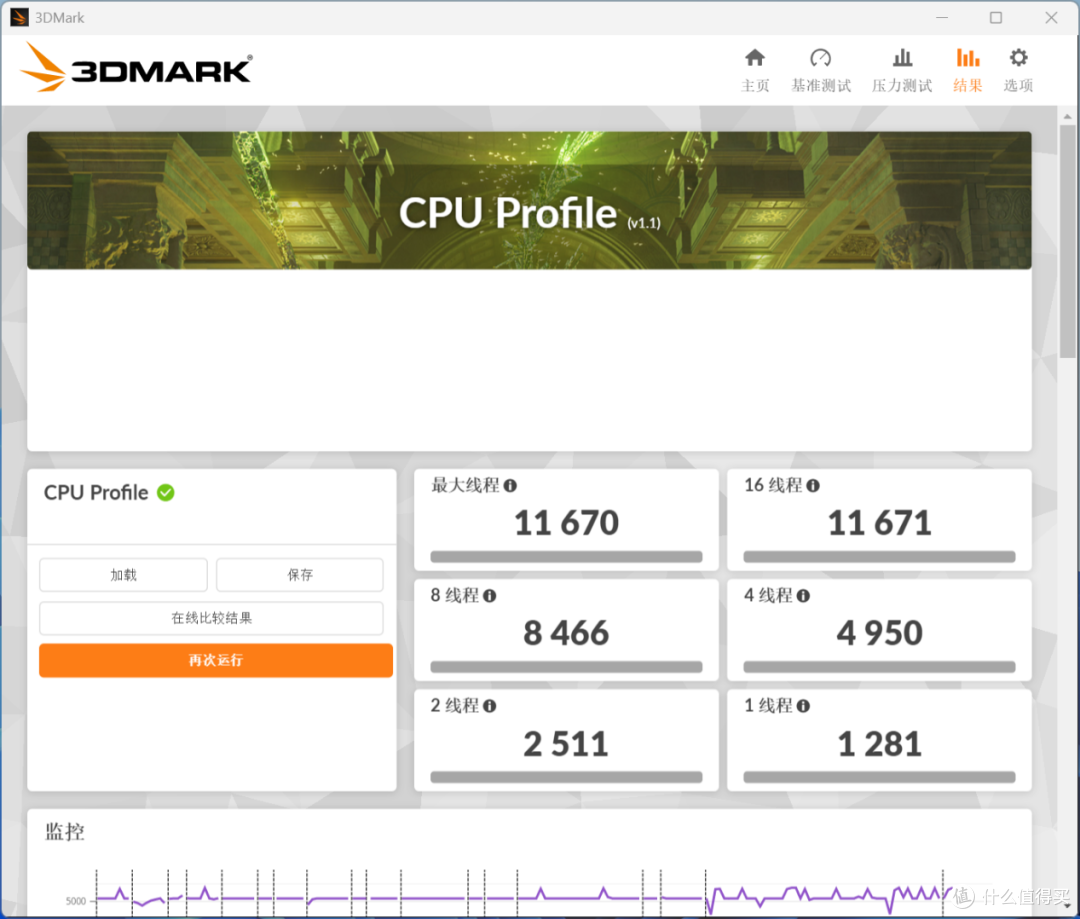Click the green validity check mark beside CPU Profile

pyautogui.click(x=165, y=493)
